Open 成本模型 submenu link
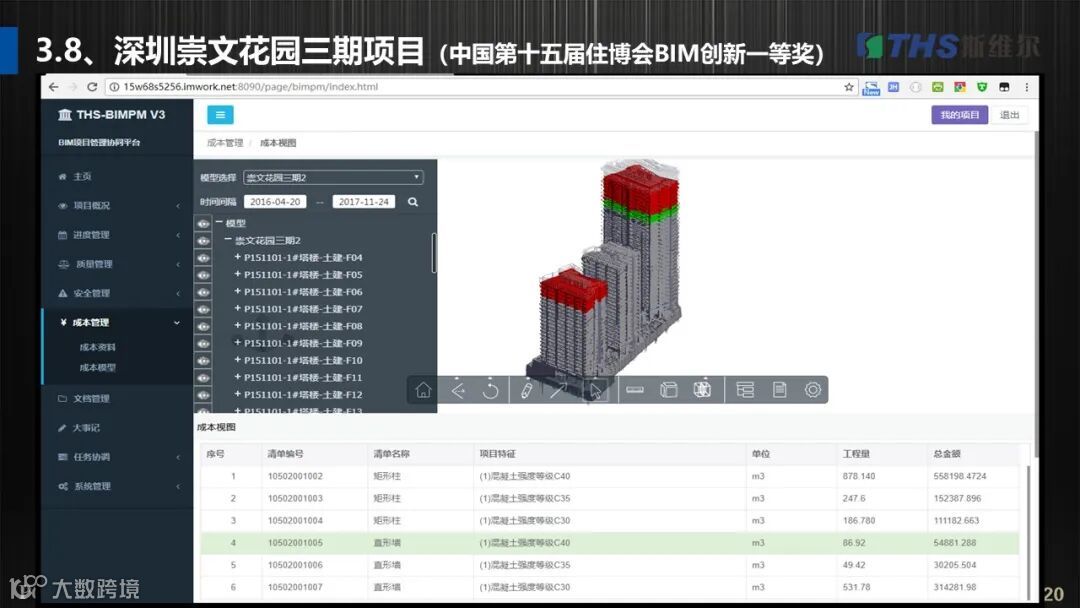Image resolution: width=1080 pixels, height=608 pixels. point(97,368)
